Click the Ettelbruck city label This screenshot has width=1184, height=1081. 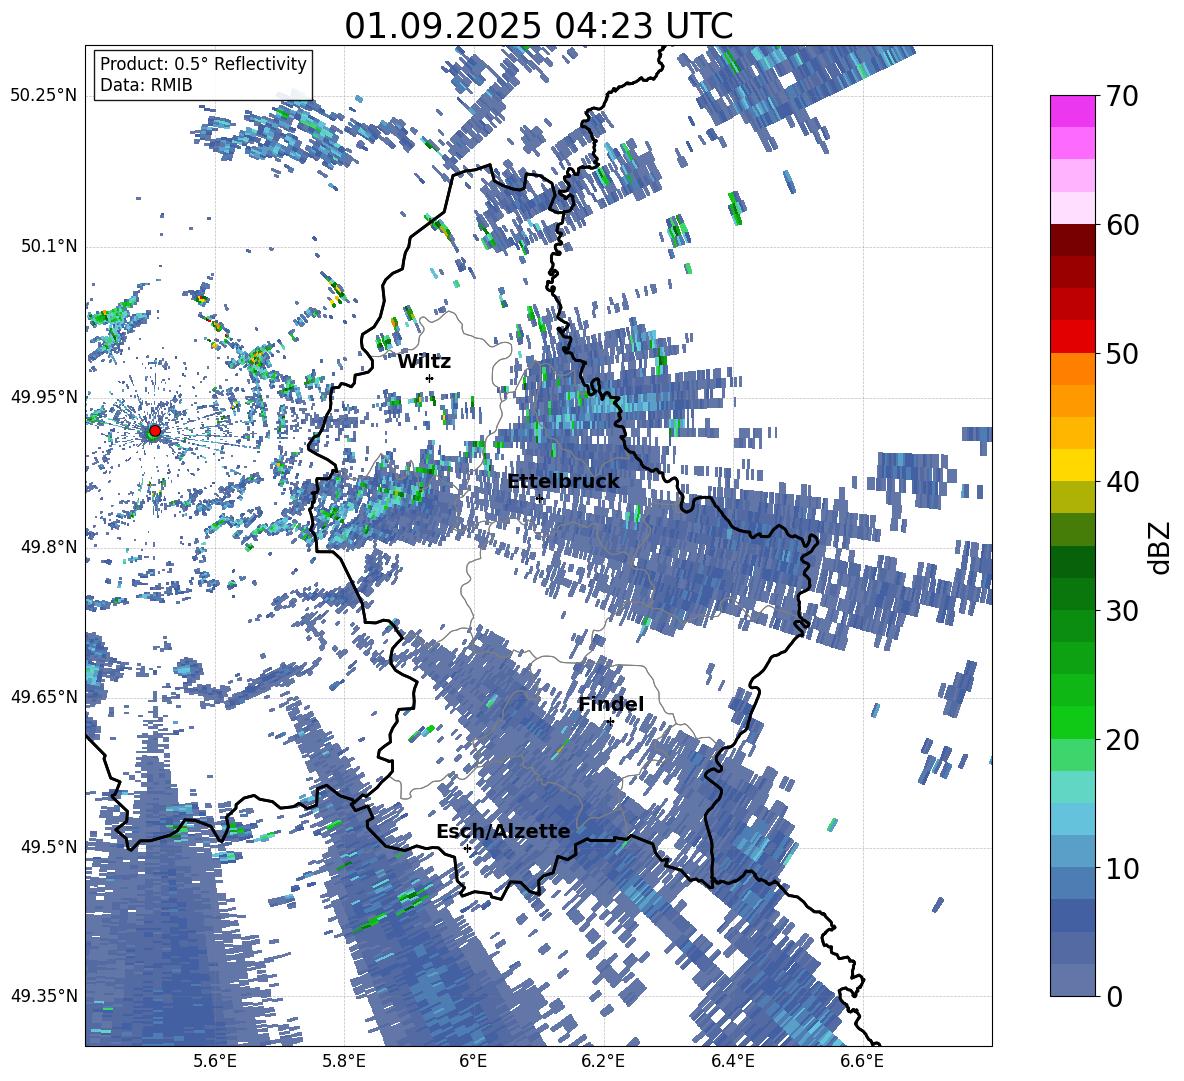563,482
